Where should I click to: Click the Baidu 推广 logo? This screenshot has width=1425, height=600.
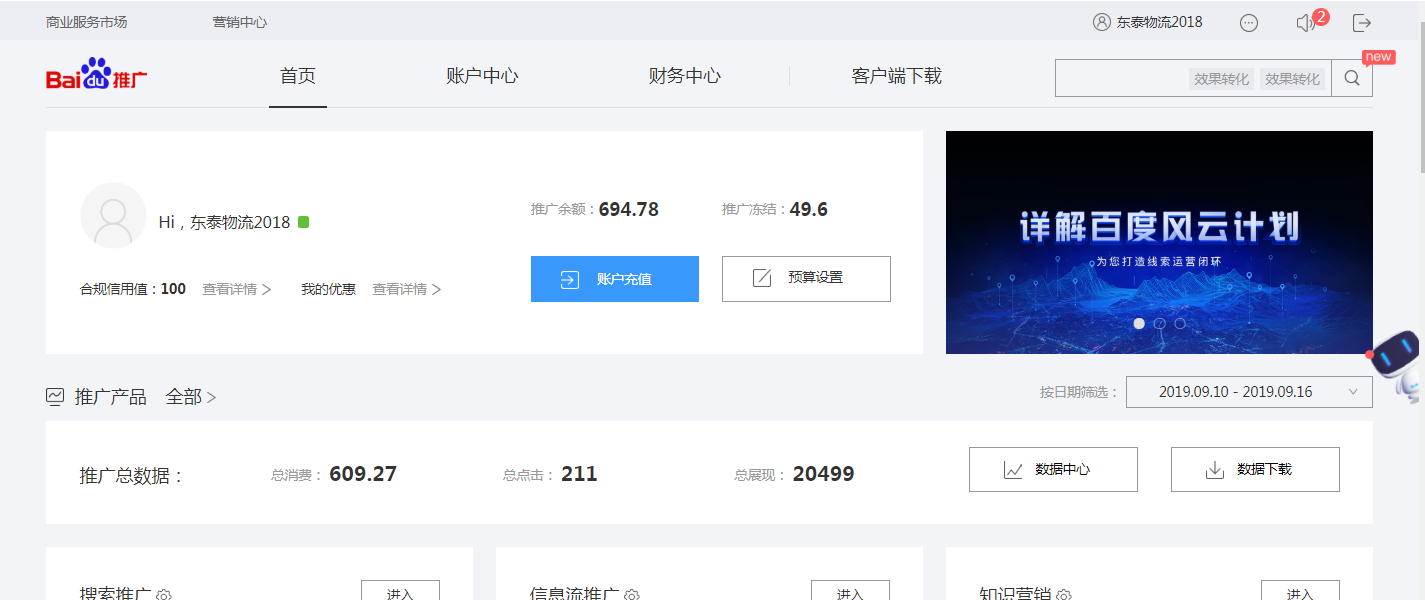pyautogui.click(x=97, y=75)
